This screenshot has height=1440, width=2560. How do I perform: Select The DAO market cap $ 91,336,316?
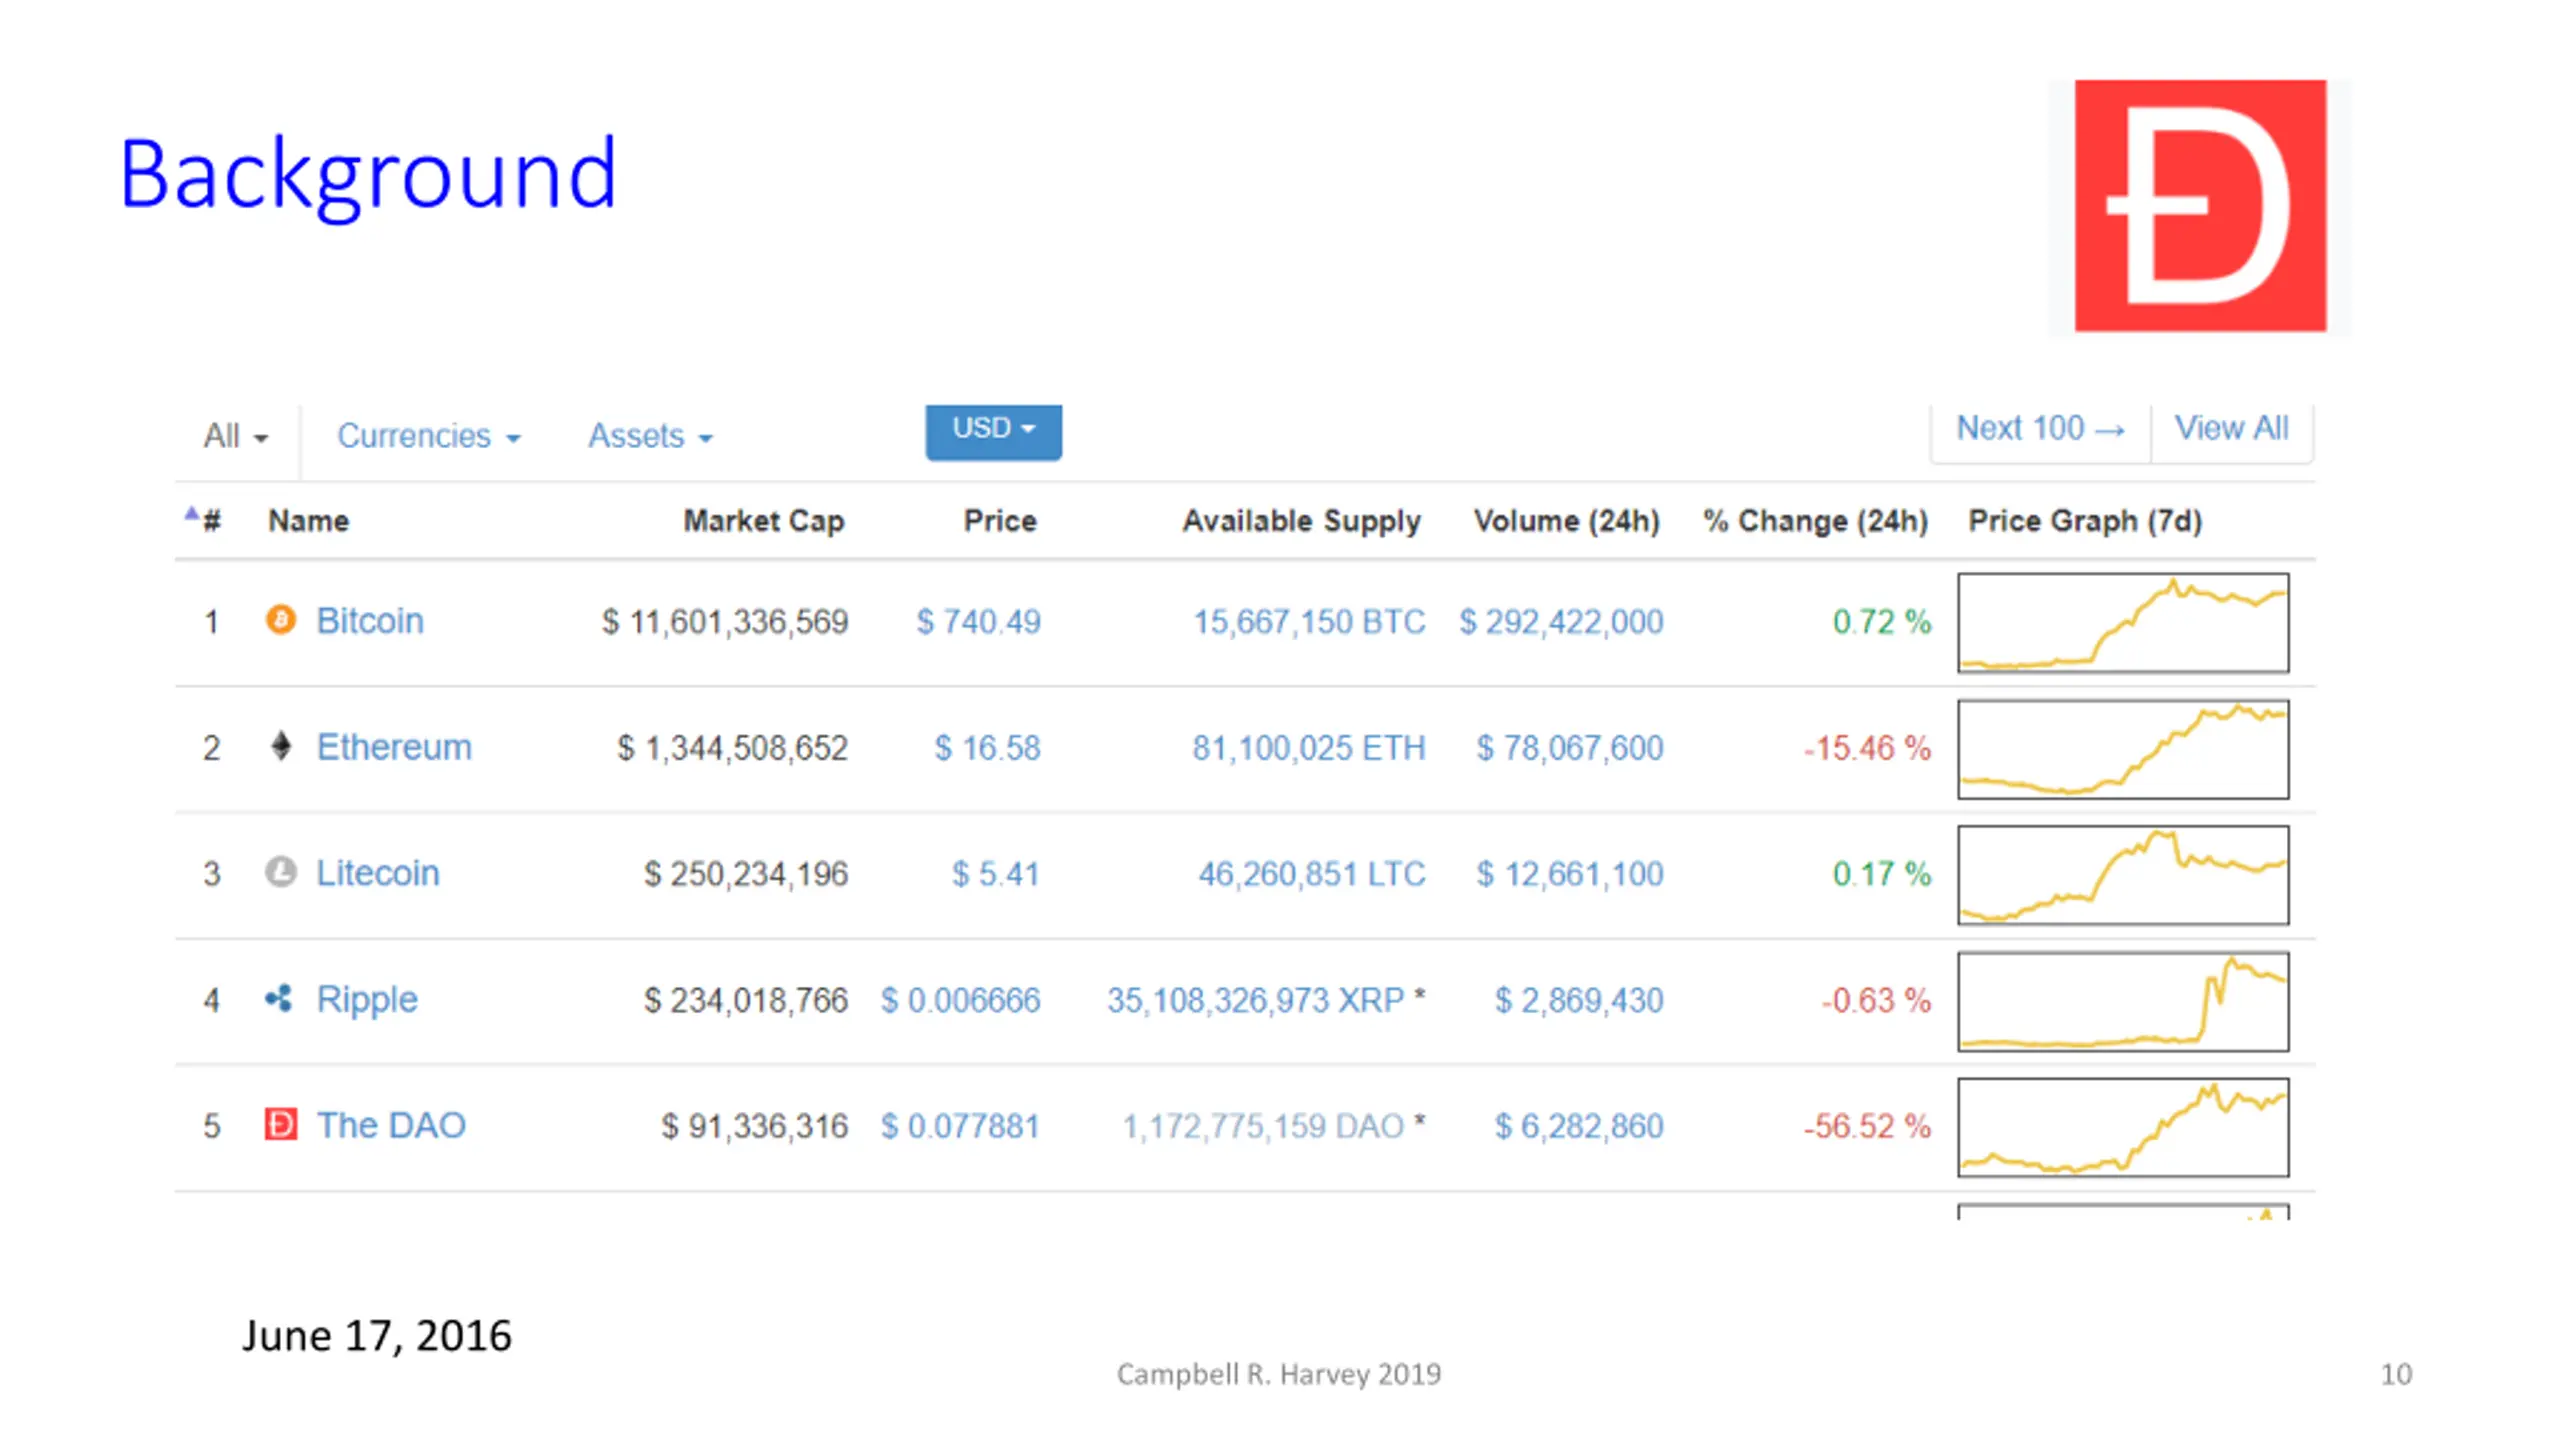coord(755,1126)
